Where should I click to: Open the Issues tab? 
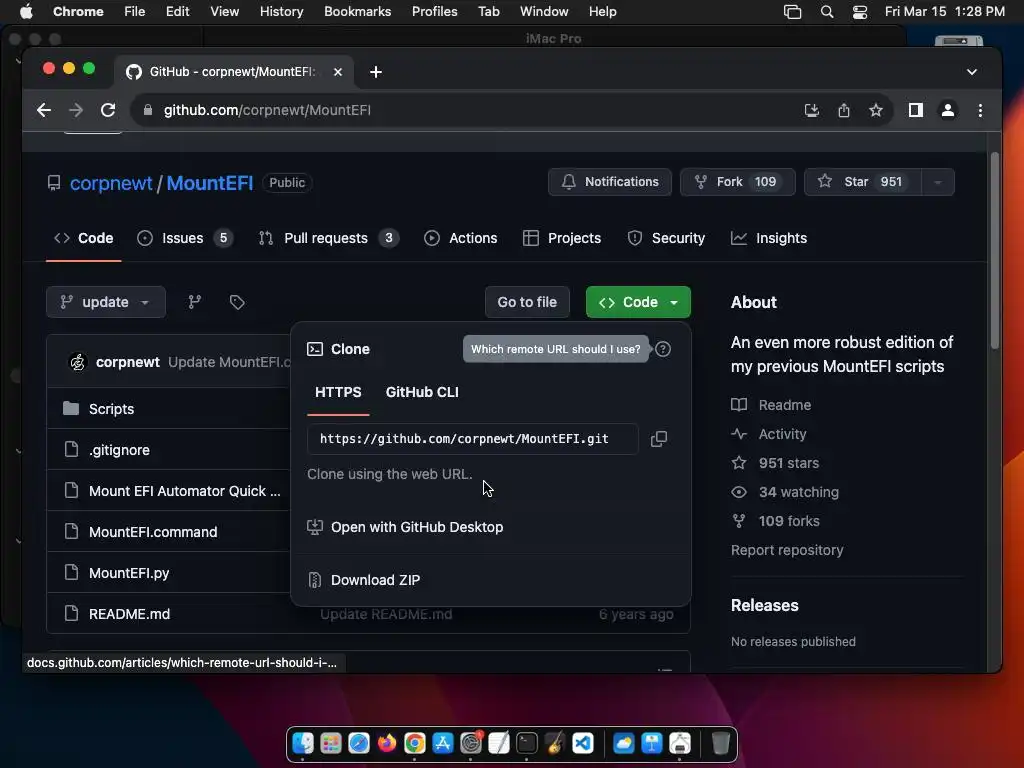coord(185,238)
